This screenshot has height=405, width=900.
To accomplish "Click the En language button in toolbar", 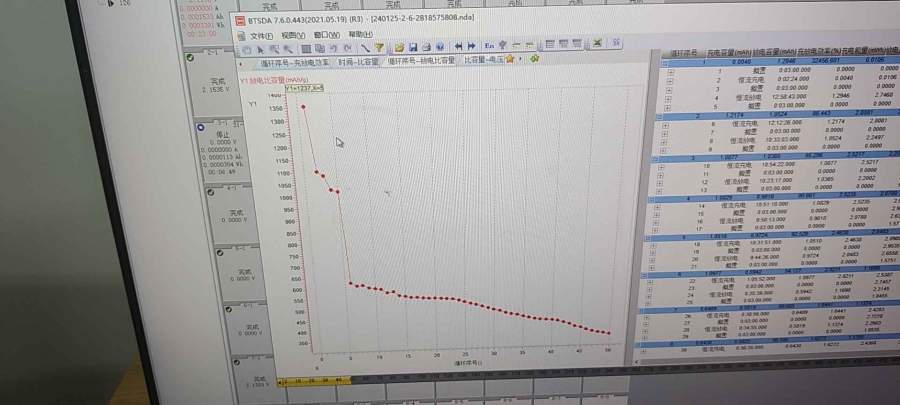I will coord(489,45).
